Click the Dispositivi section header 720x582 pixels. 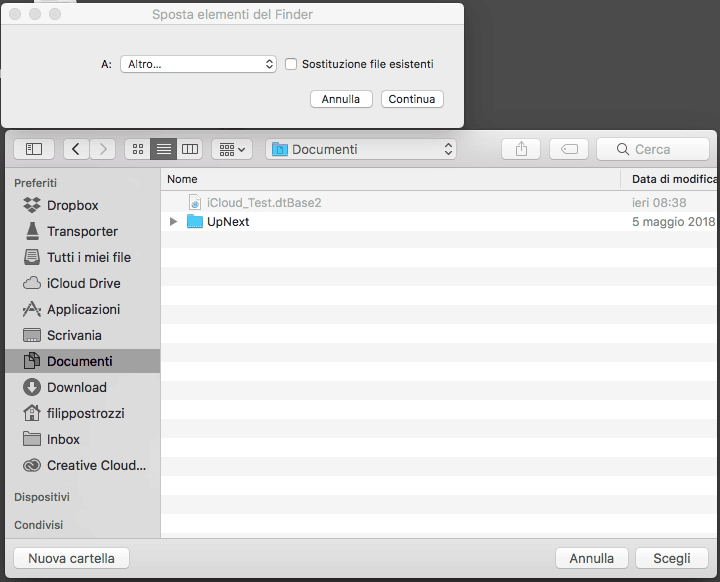point(42,497)
